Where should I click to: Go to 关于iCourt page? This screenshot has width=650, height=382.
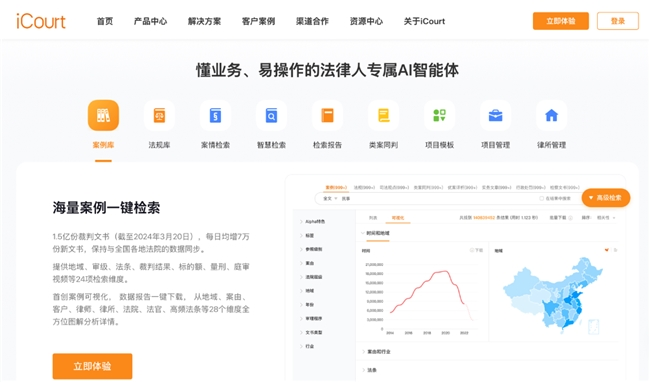click(424, 21)
